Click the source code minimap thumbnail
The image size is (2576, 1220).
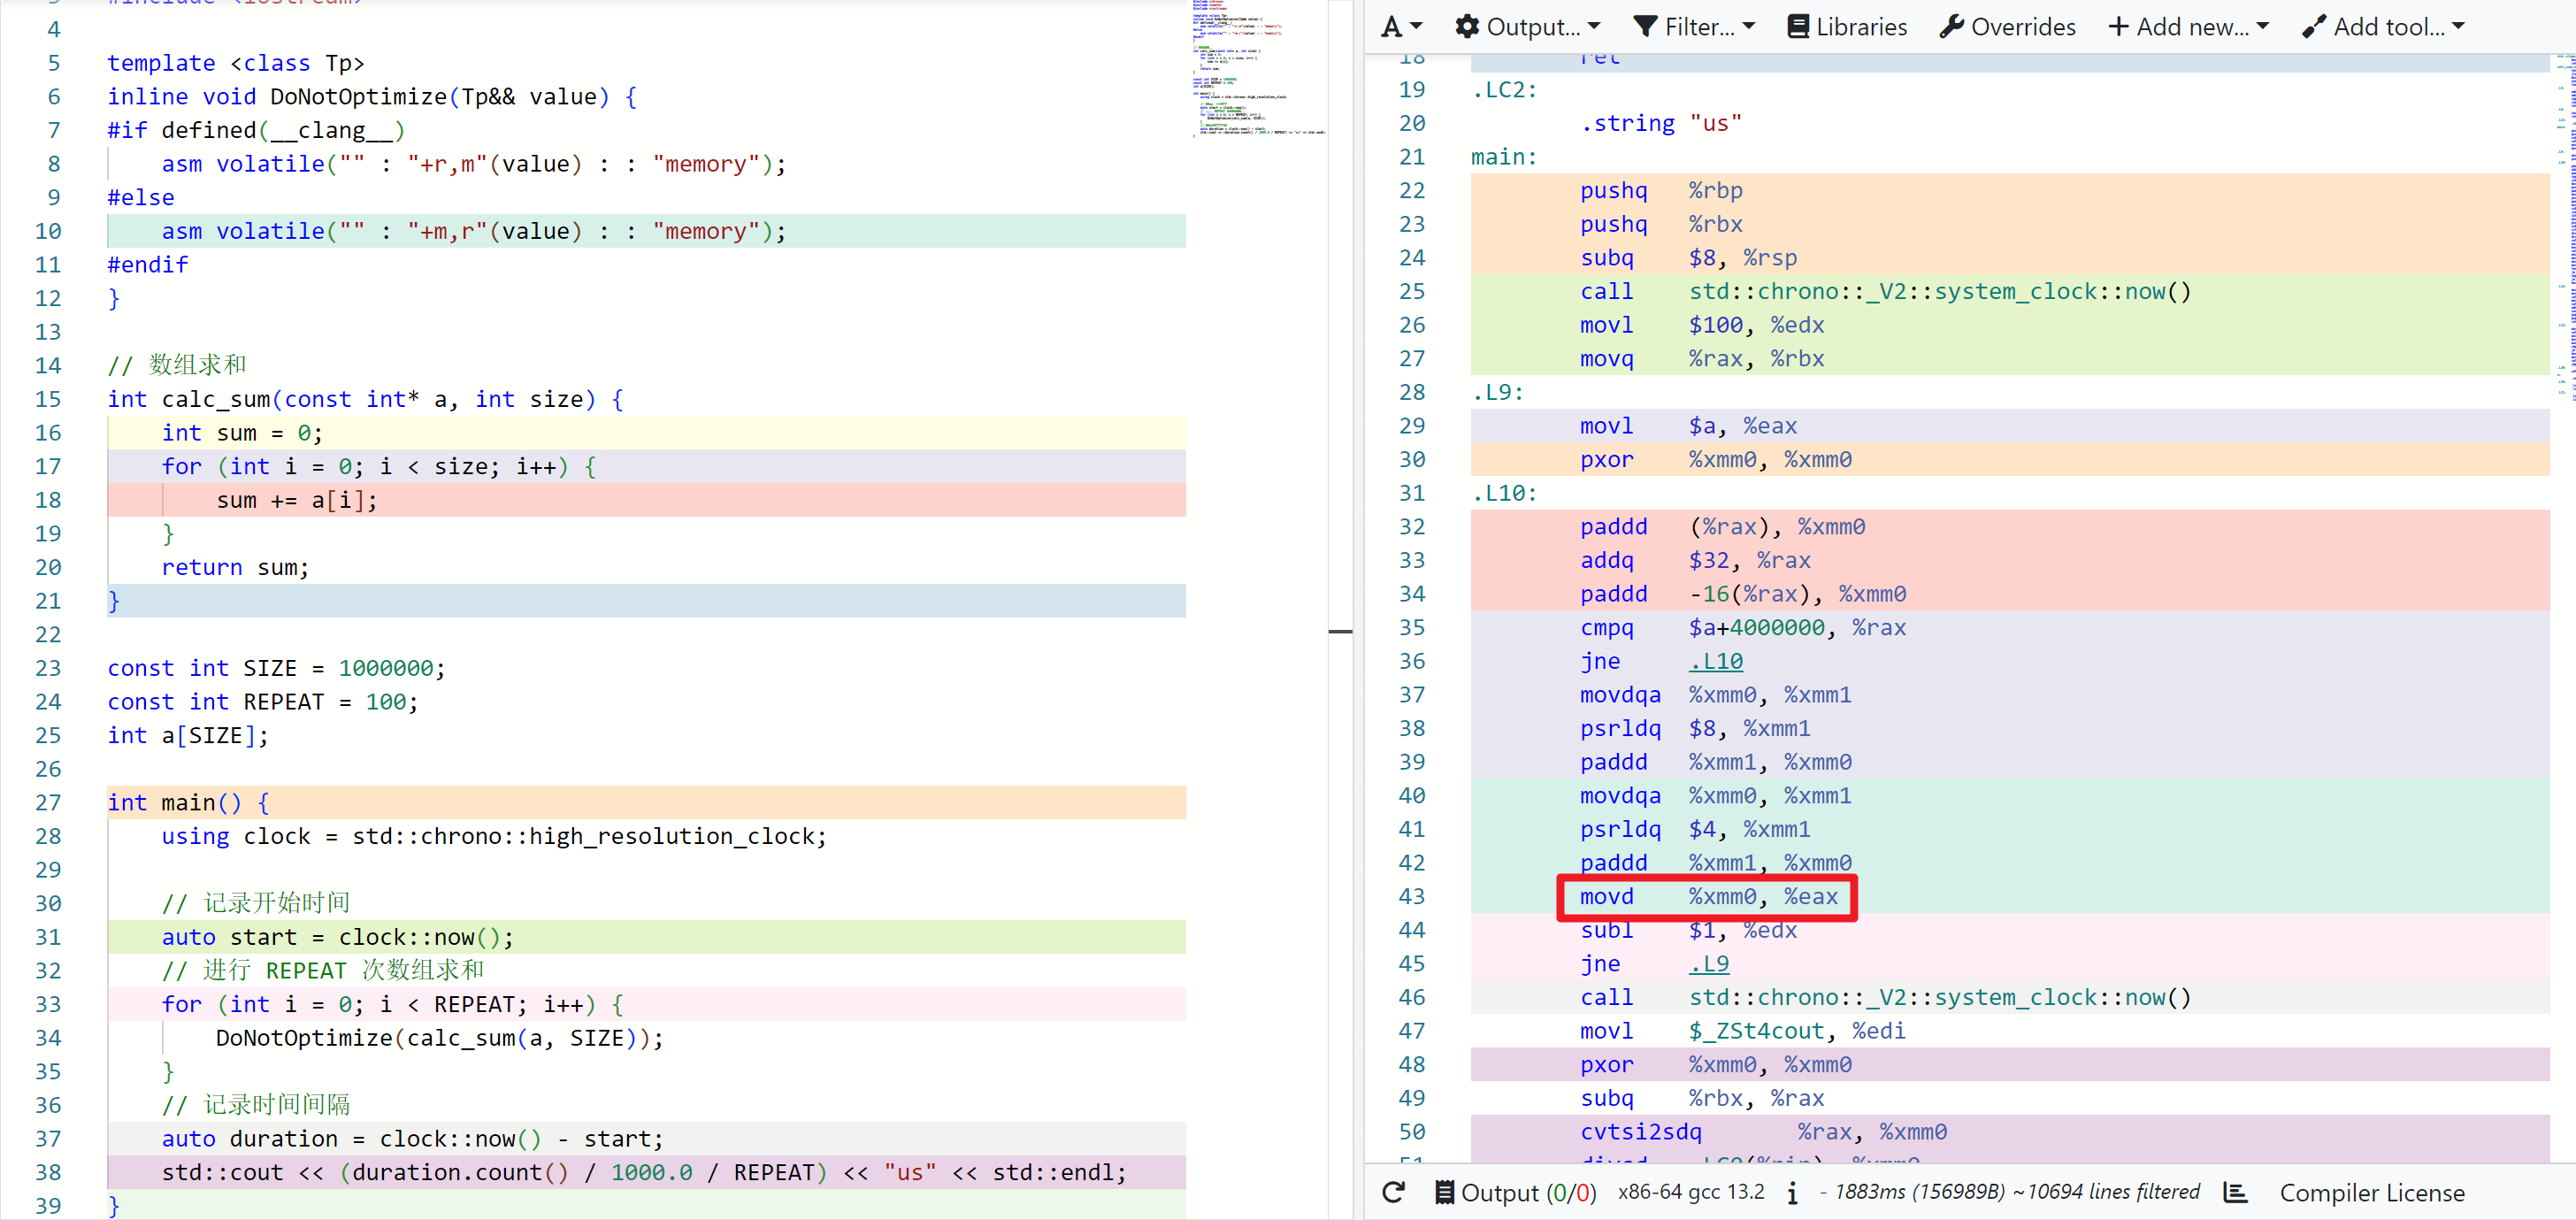pos(1256,70)
